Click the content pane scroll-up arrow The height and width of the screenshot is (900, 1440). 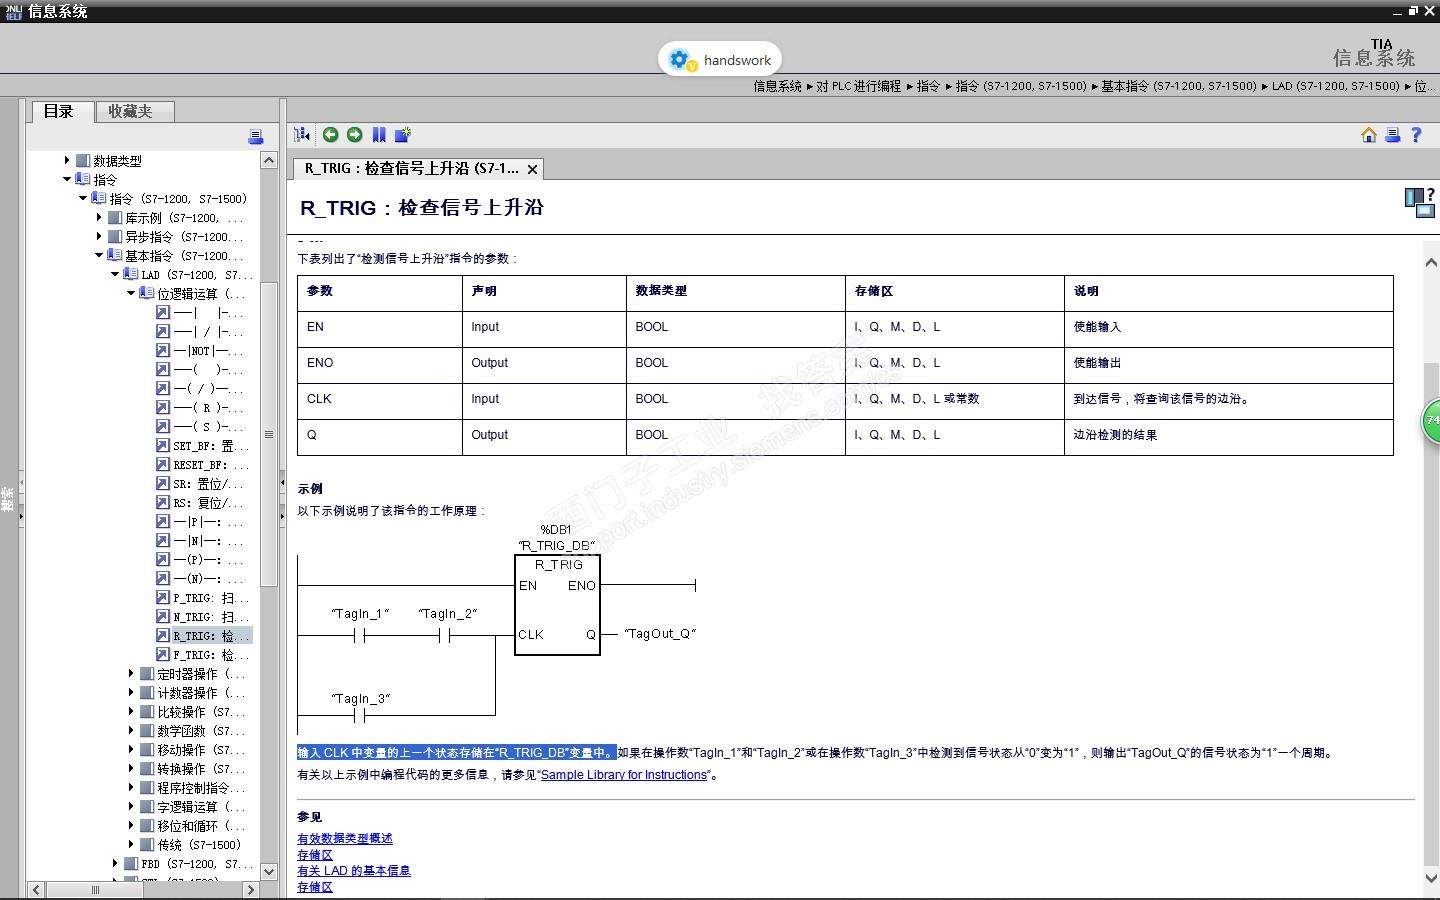[x=1431, y=261]
